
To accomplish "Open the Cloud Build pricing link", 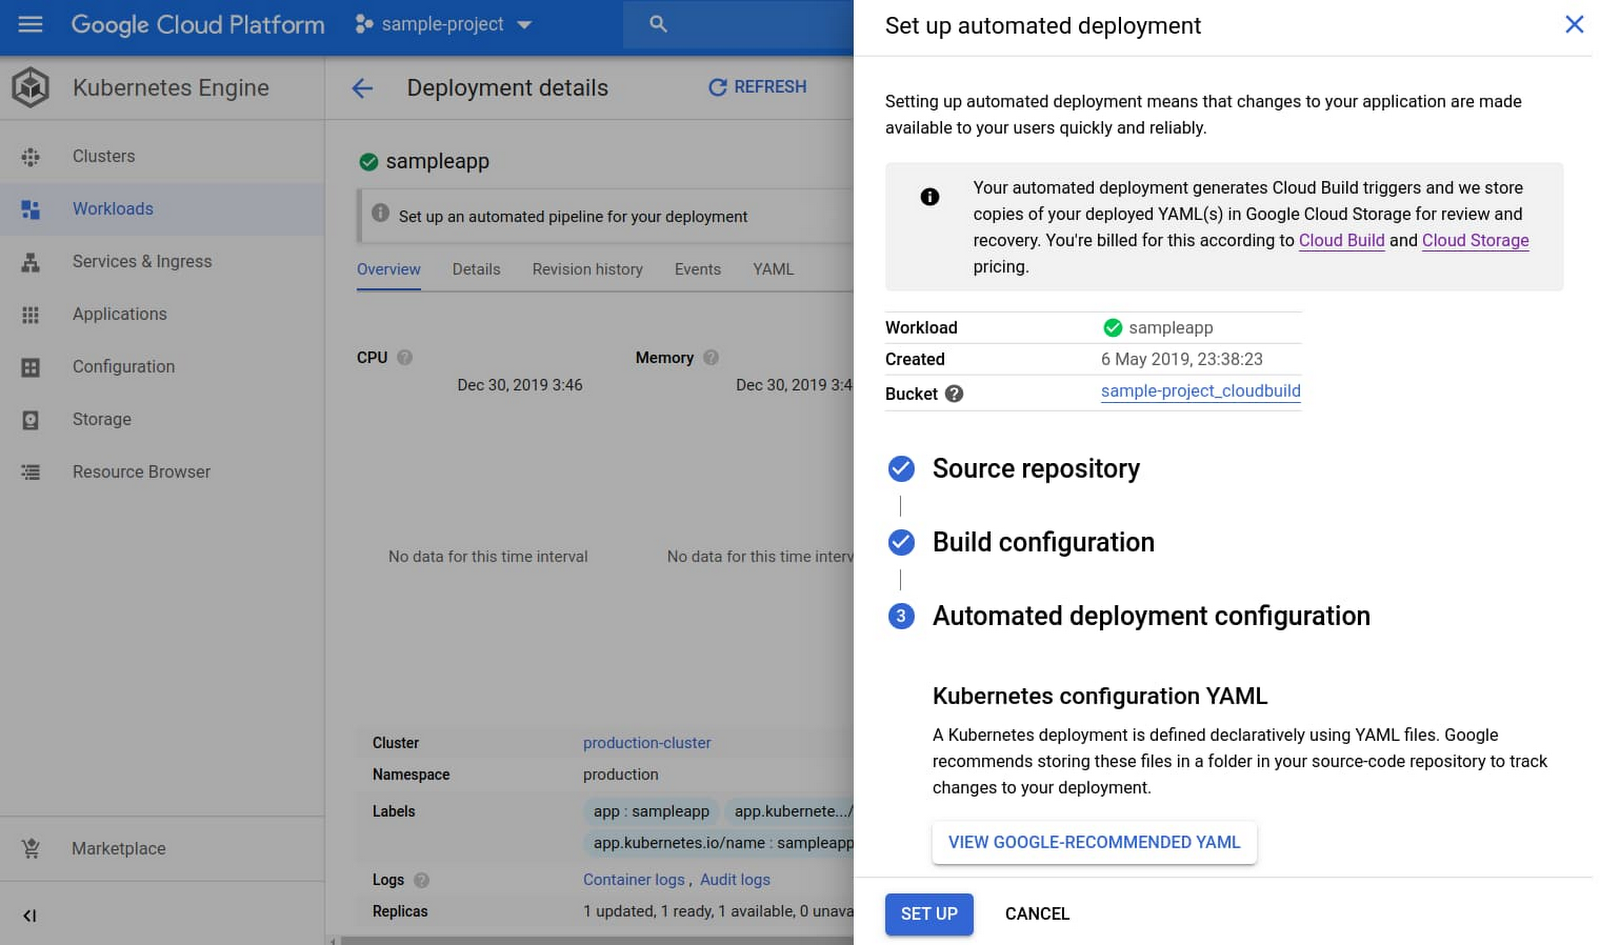I will 1341,240.
